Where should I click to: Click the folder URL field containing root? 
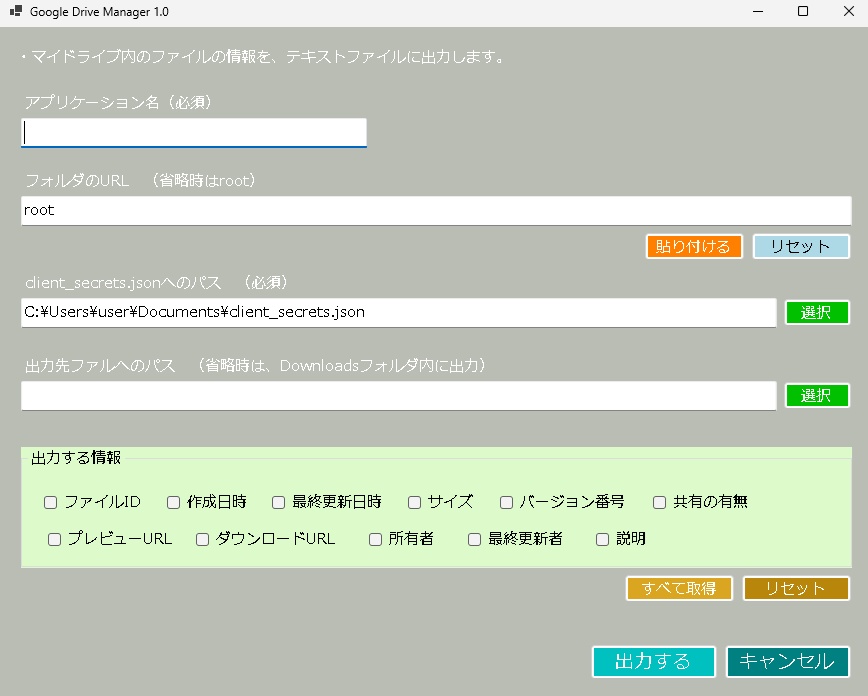436,210
